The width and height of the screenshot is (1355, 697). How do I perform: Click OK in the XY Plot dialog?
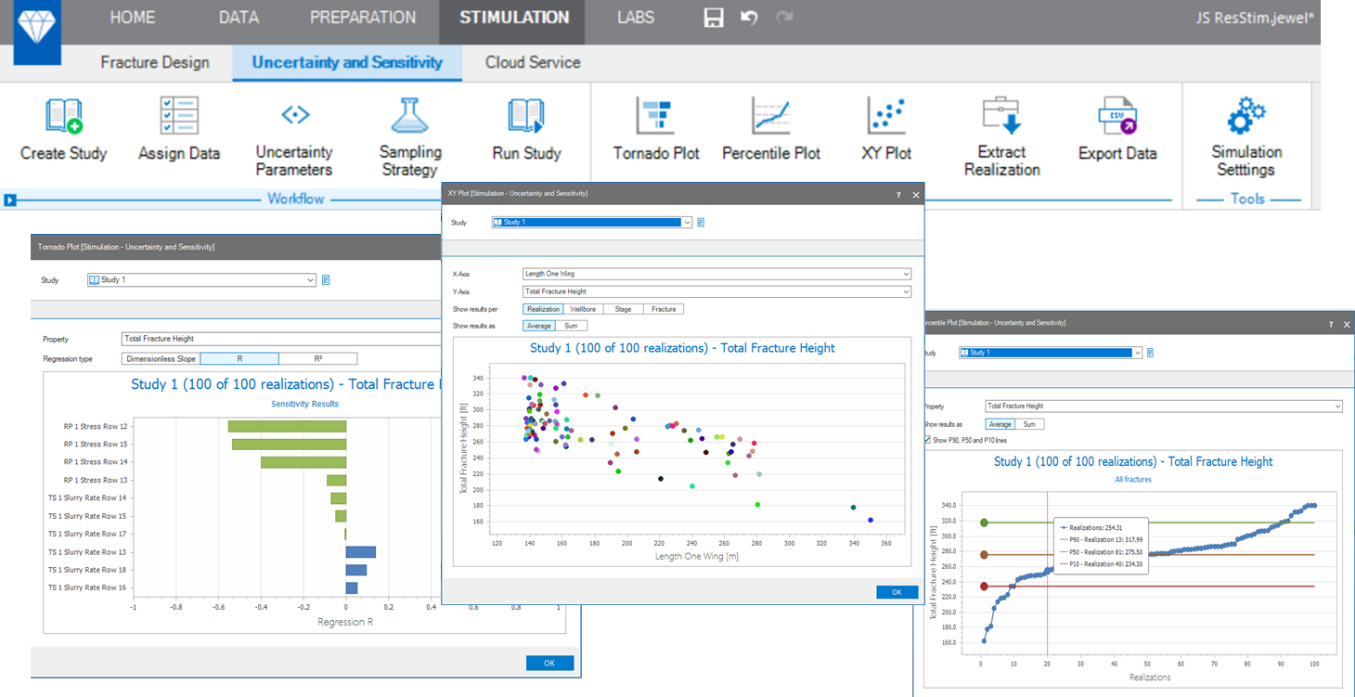(x=896, y=592)
